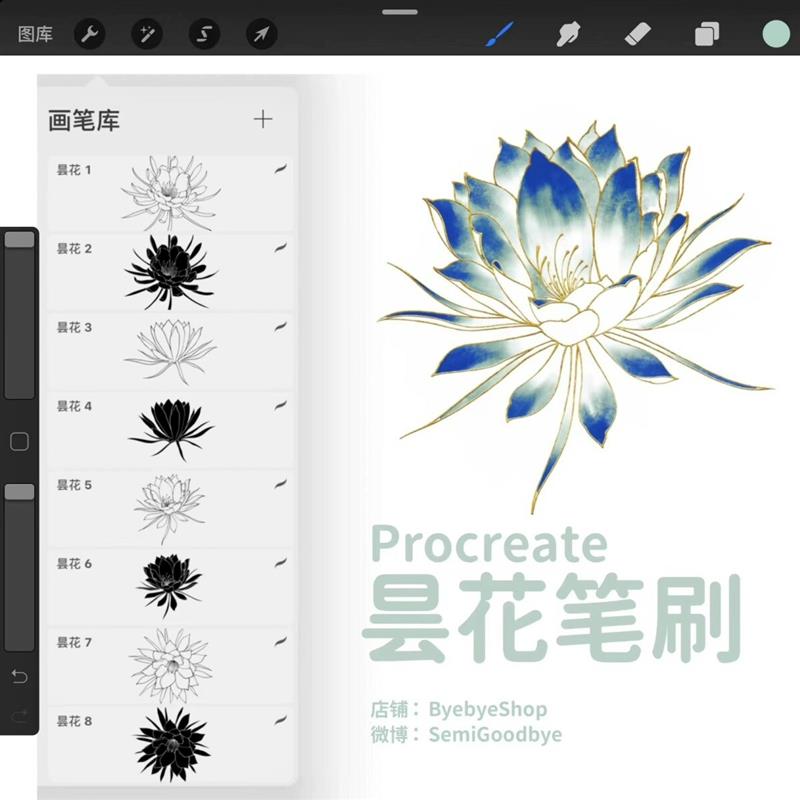Create a new brush with the plus button
Viewport: 800px width, 800px height.
(x=263, y=118)
